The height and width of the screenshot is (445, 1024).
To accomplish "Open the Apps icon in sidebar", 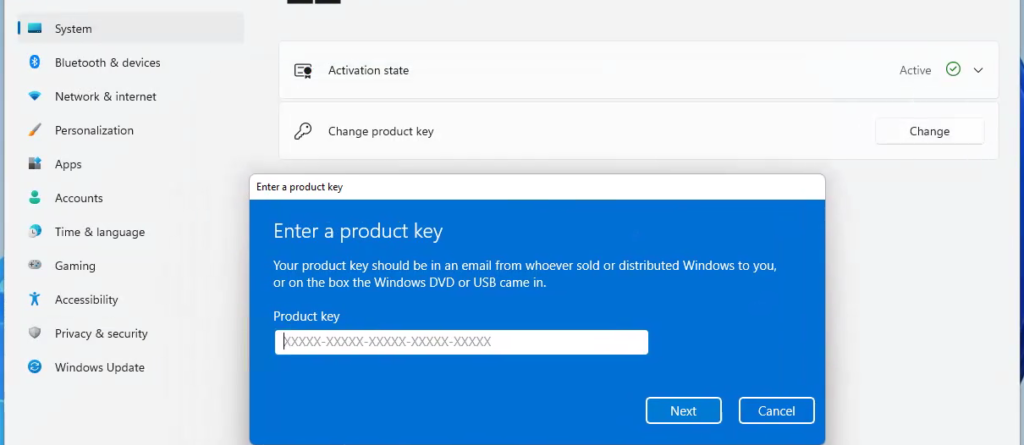I will 35,164.
